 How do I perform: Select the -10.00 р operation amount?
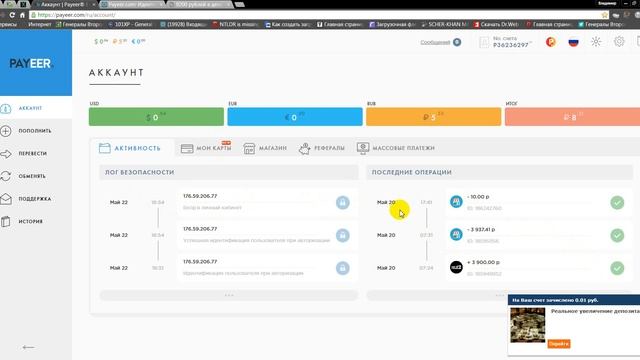pos(478,197)
